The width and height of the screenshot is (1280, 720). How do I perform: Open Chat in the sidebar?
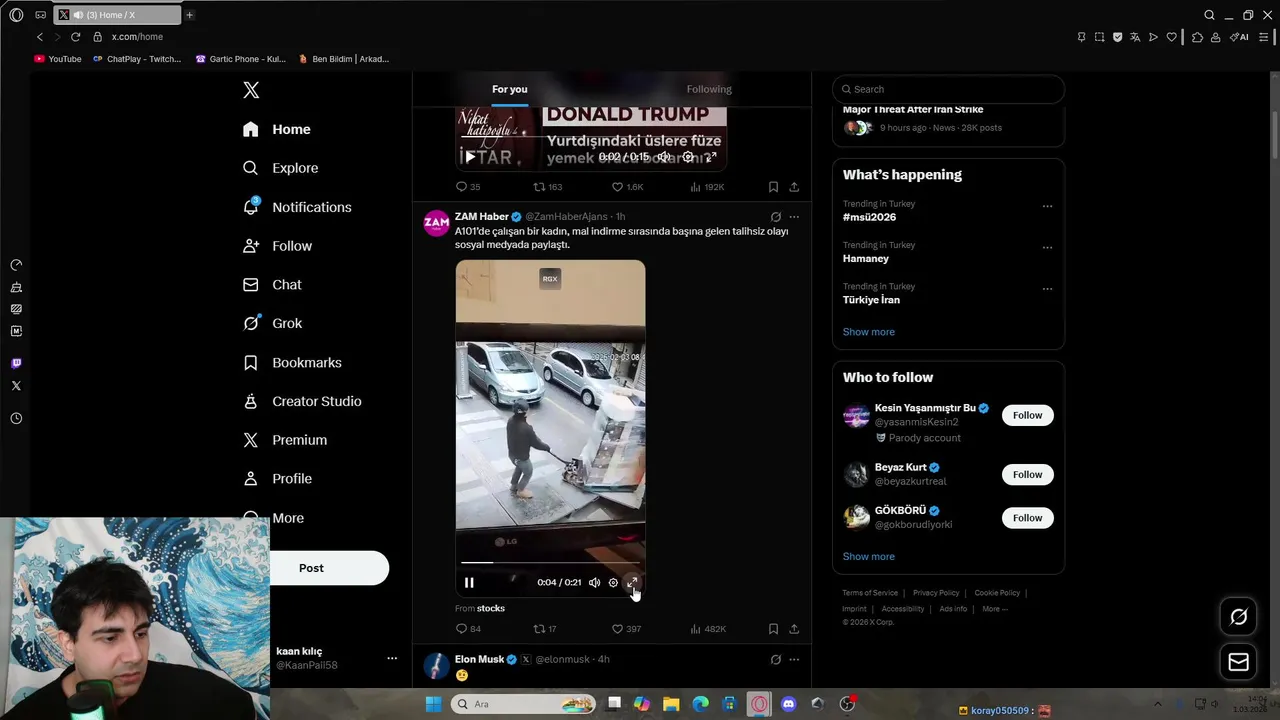coord(272,285)
